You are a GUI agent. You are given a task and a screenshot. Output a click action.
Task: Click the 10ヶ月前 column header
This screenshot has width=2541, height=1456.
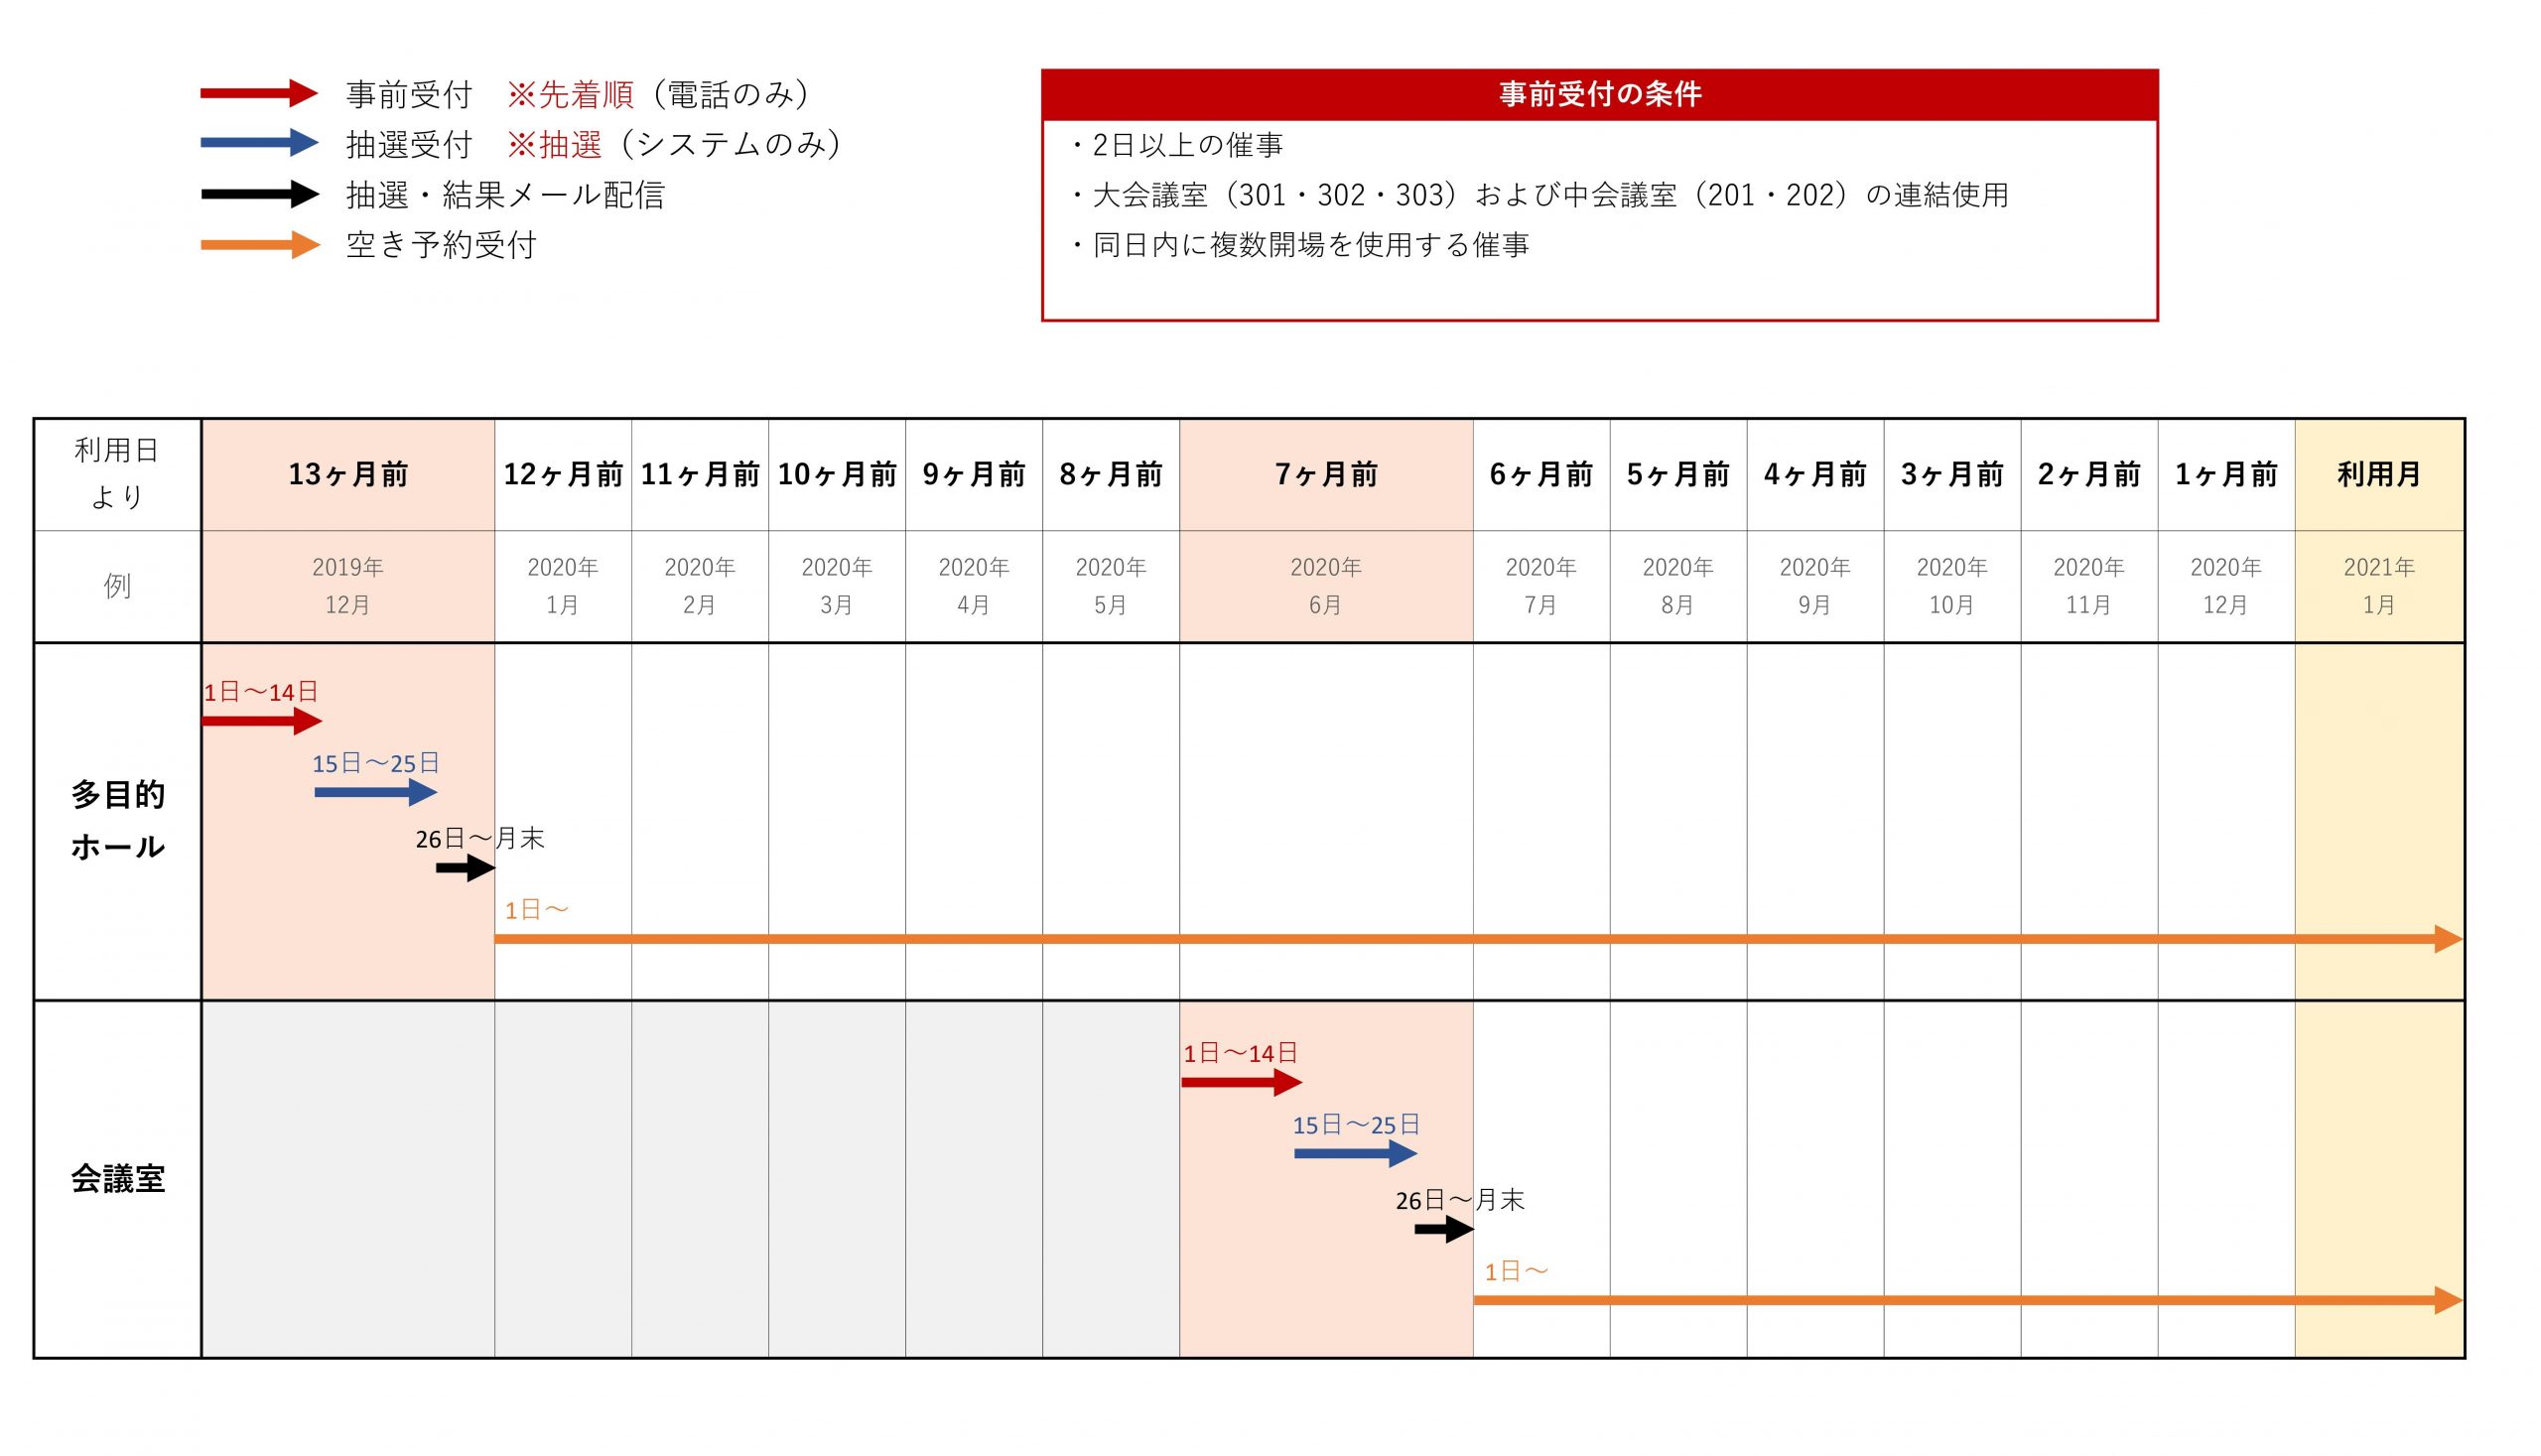point(837,474)
